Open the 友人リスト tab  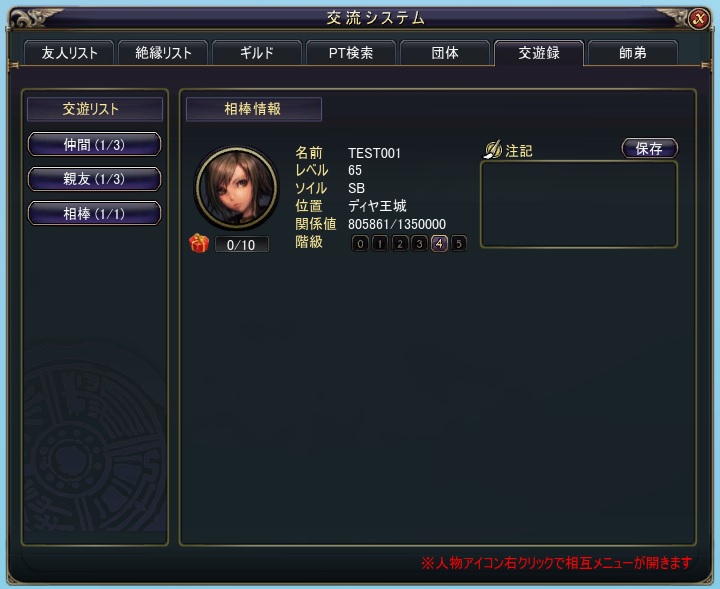(x=69, y=53)
